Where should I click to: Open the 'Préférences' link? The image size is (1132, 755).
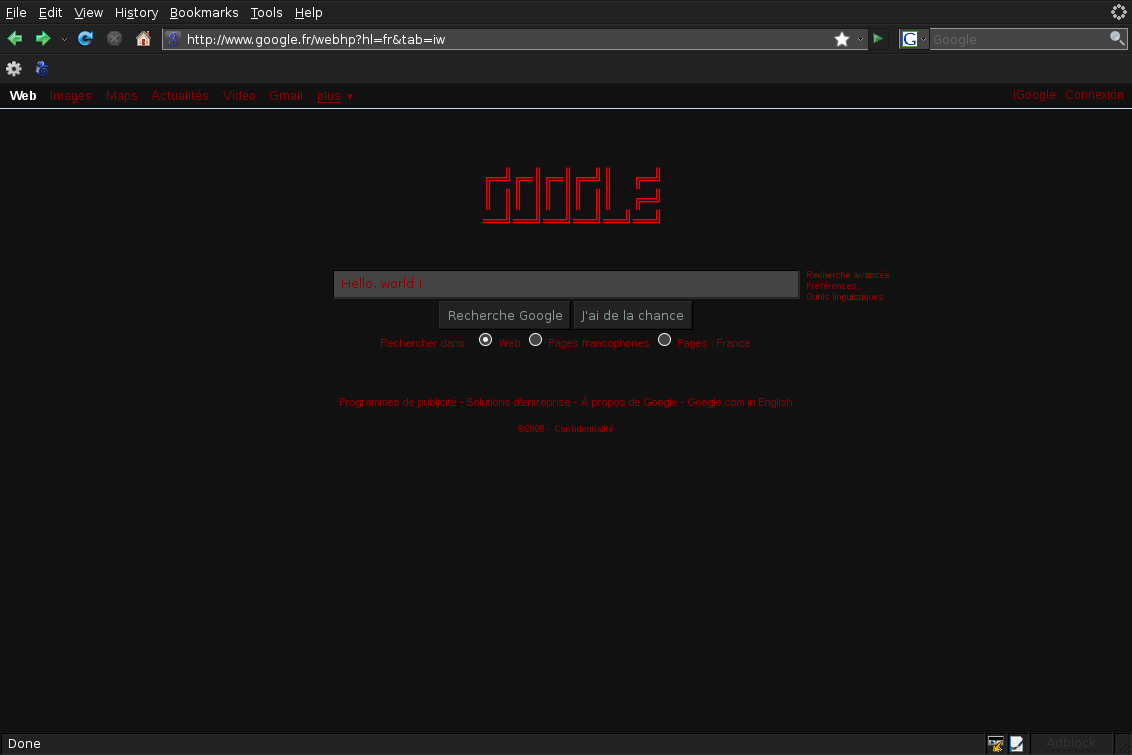tap(831, 286)
